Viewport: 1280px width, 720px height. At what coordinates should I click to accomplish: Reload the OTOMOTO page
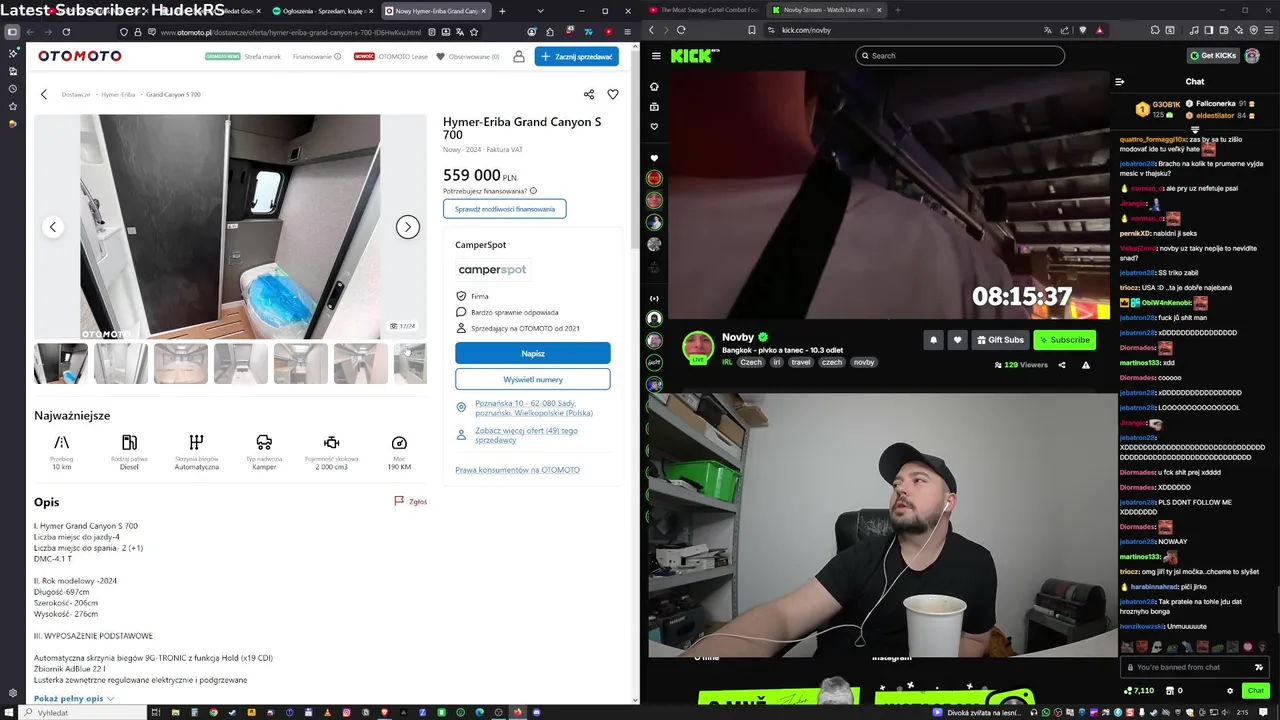[66, 32]
